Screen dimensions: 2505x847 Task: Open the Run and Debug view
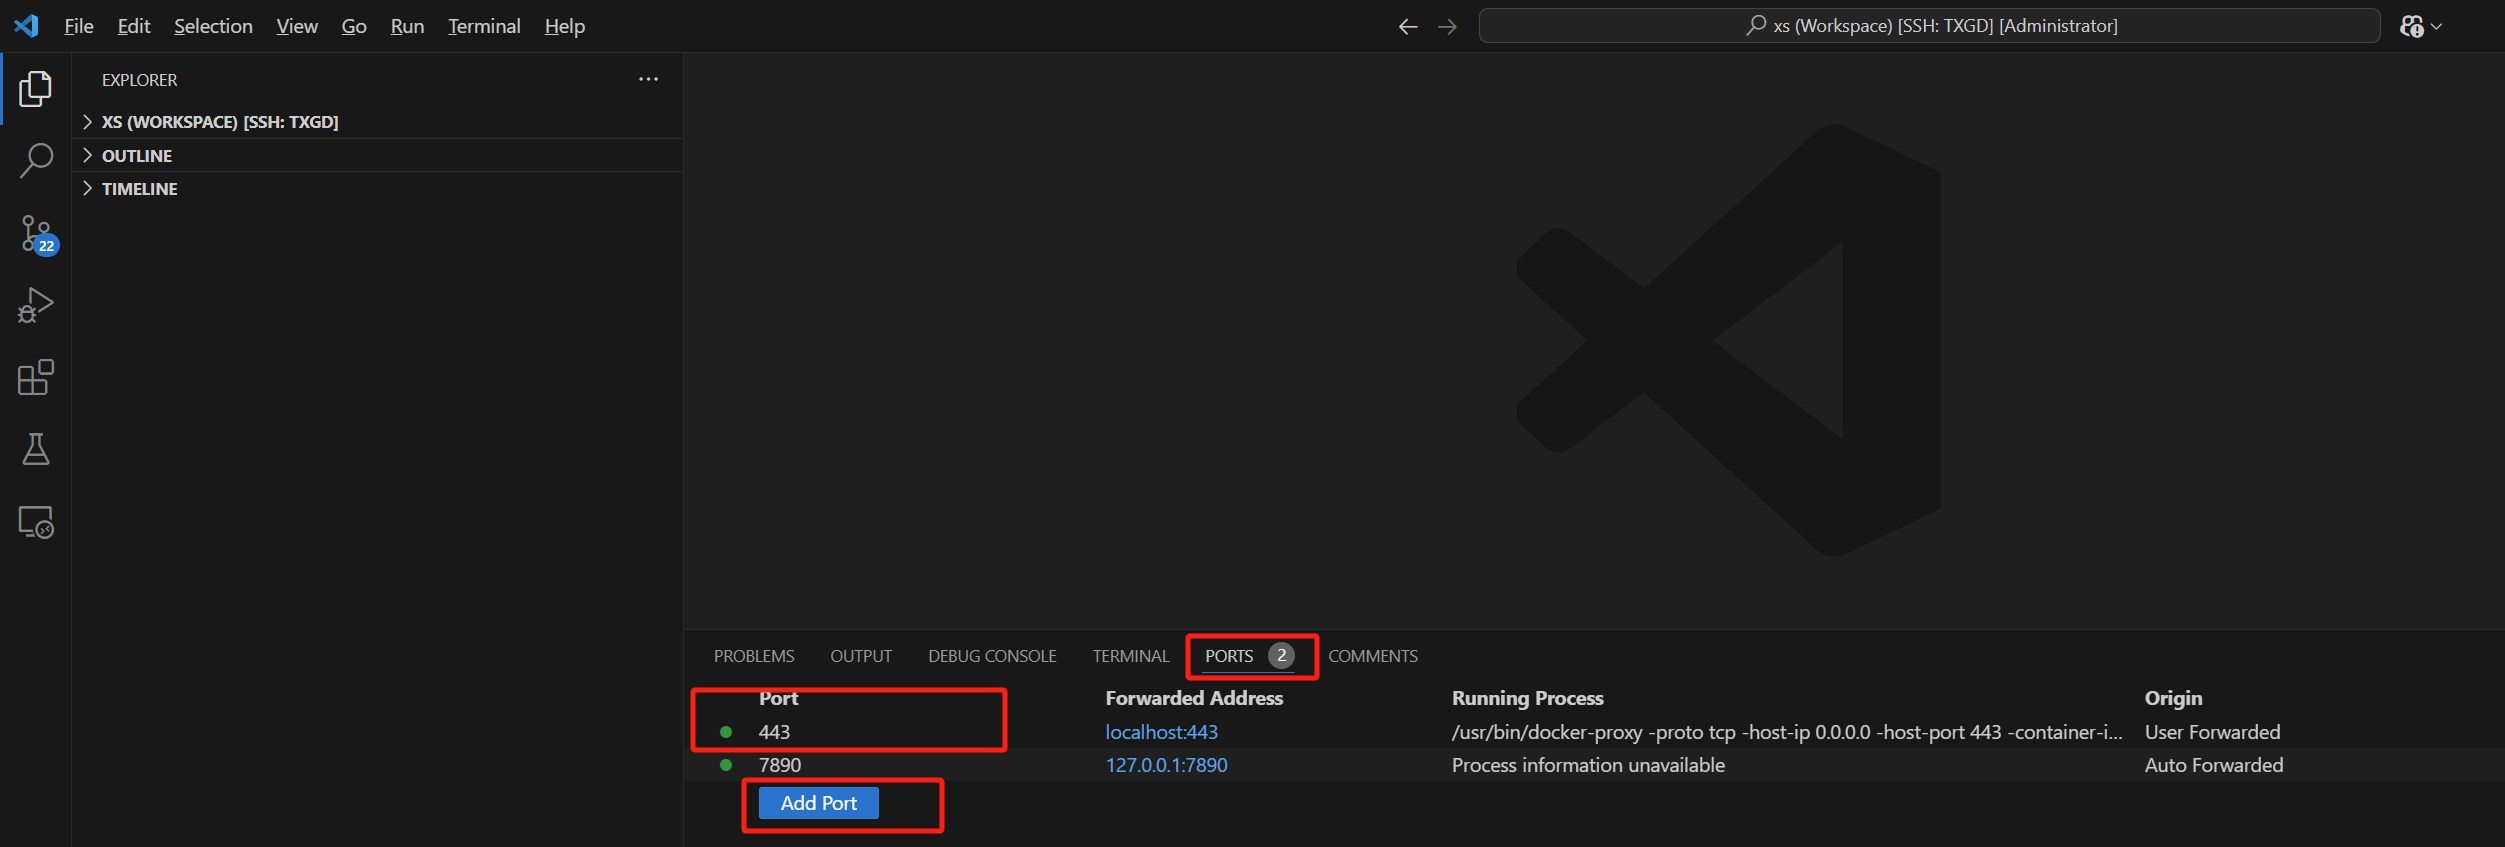point(36,305)
